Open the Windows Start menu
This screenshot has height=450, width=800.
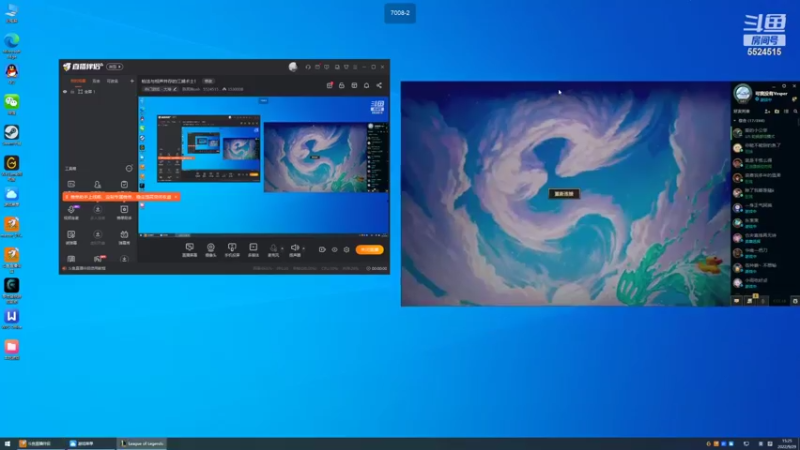(7, 444)
